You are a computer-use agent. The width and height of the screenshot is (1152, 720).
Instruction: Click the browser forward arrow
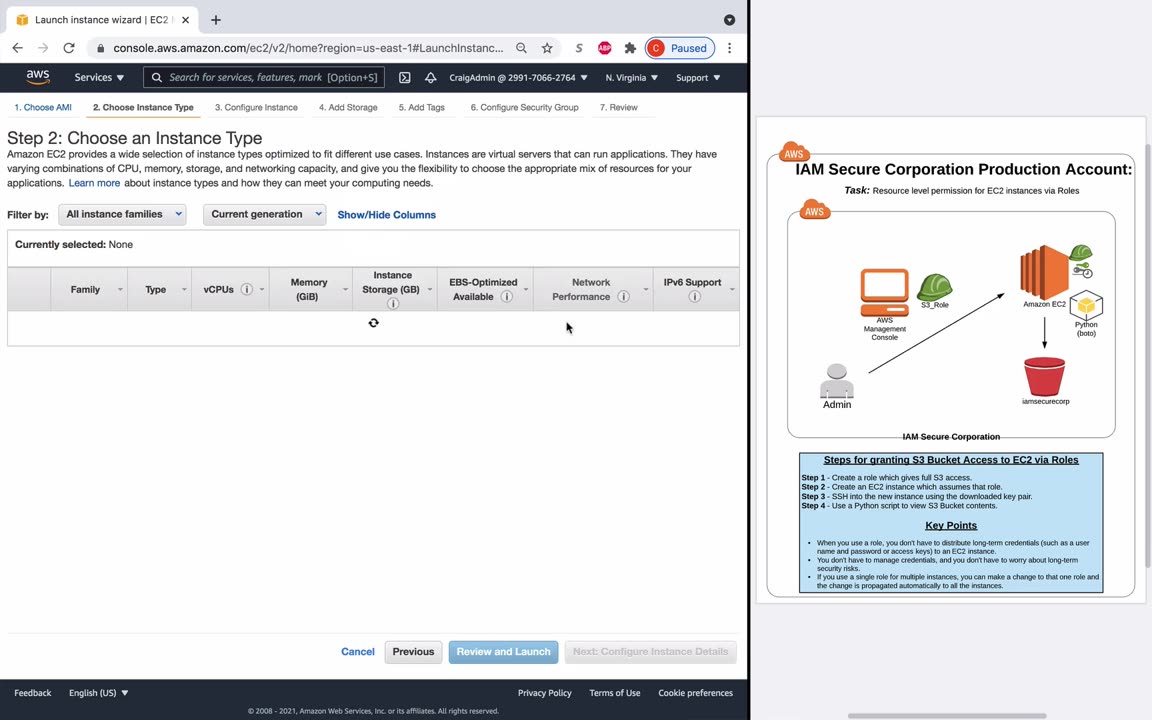tap(43, 48)
